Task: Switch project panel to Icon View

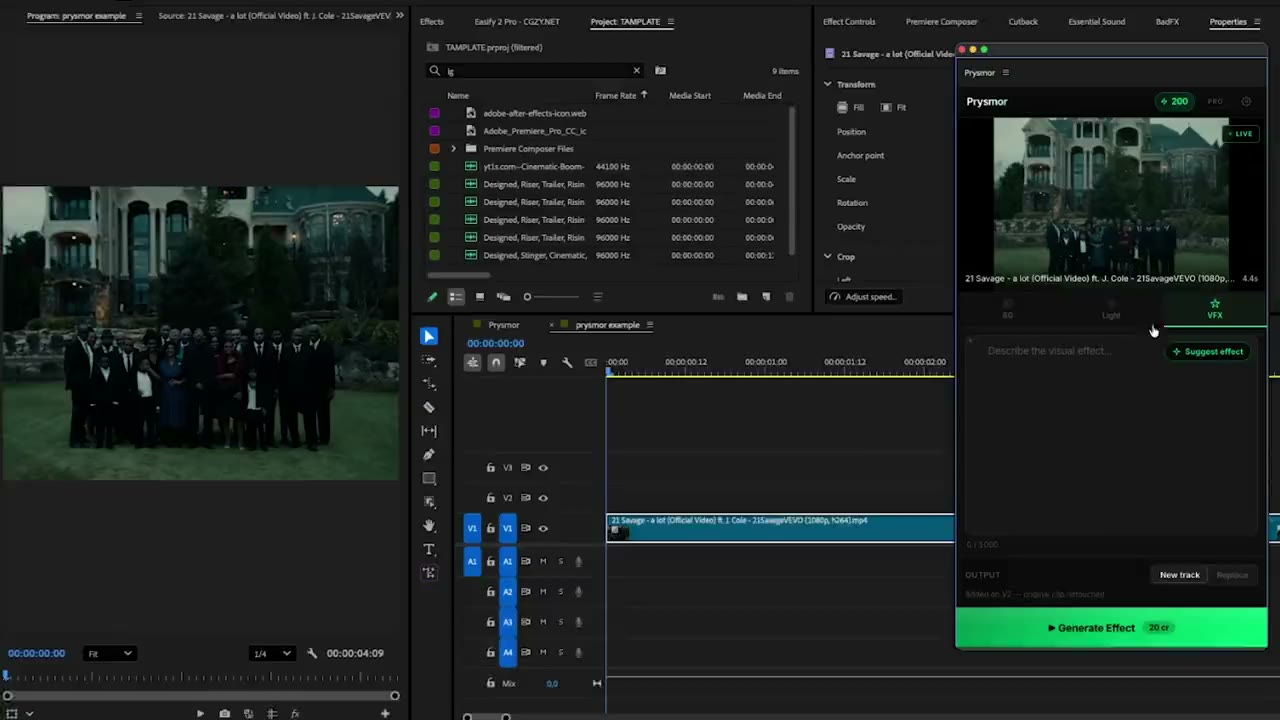Action: tap(479, 297)
